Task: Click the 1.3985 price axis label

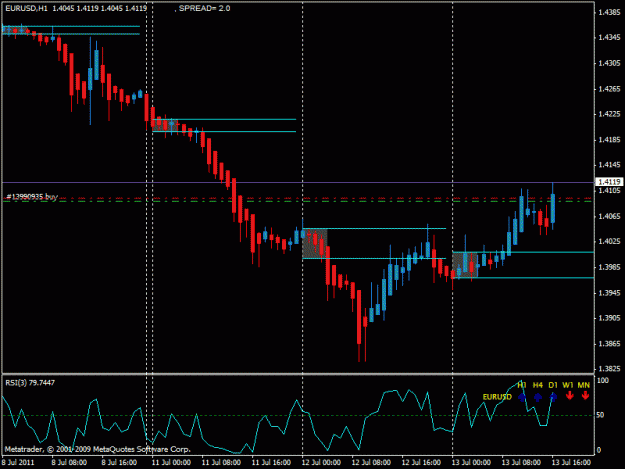Action: [609, 267]
